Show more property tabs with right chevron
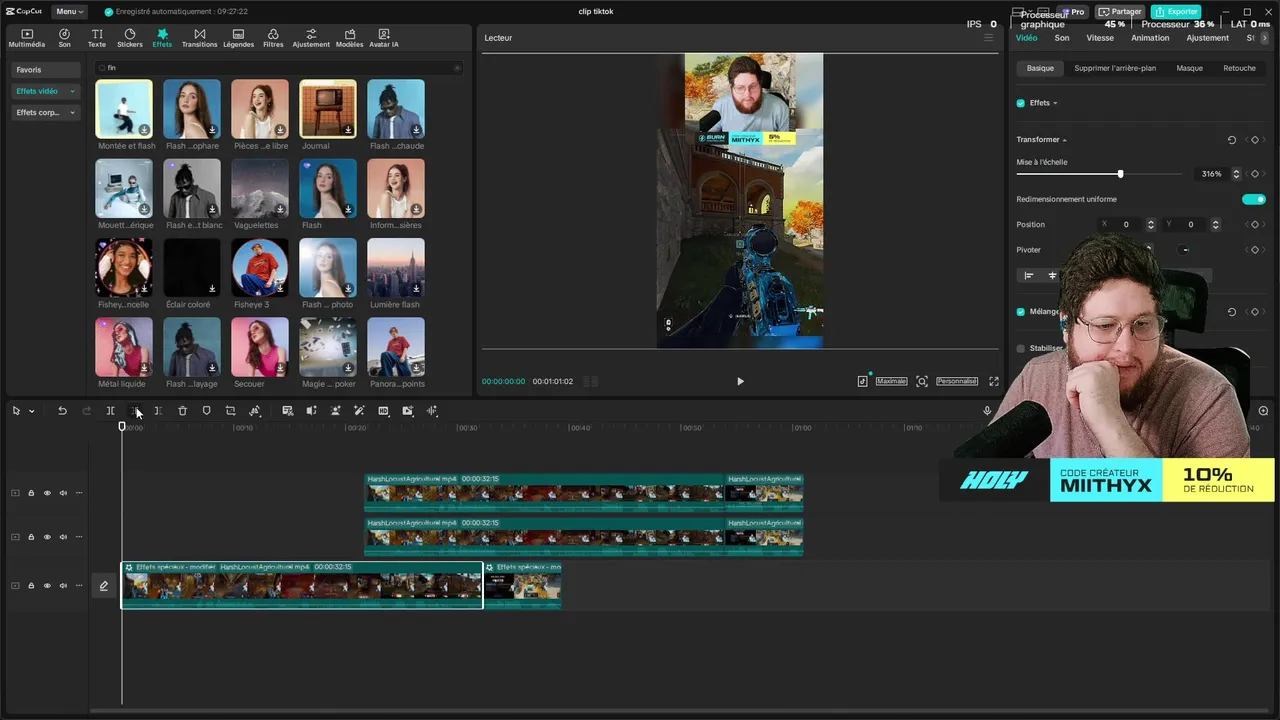The height and width of the screenshot is (720, 1280). (x=1265, y=38)
